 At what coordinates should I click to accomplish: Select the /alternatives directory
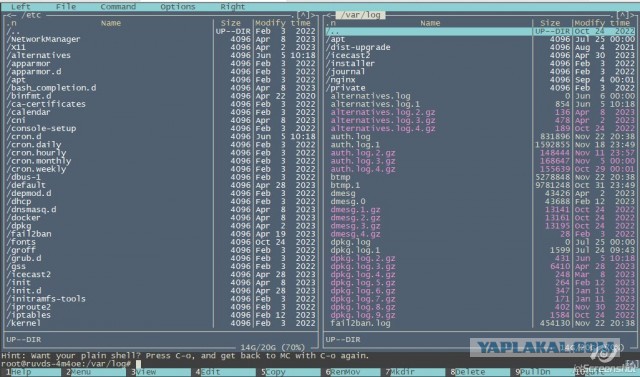tap(161, 55)
